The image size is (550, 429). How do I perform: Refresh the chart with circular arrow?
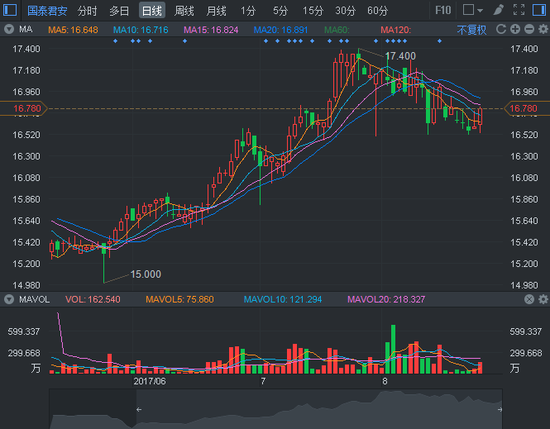pyautogui.click(x=501, y=29)
